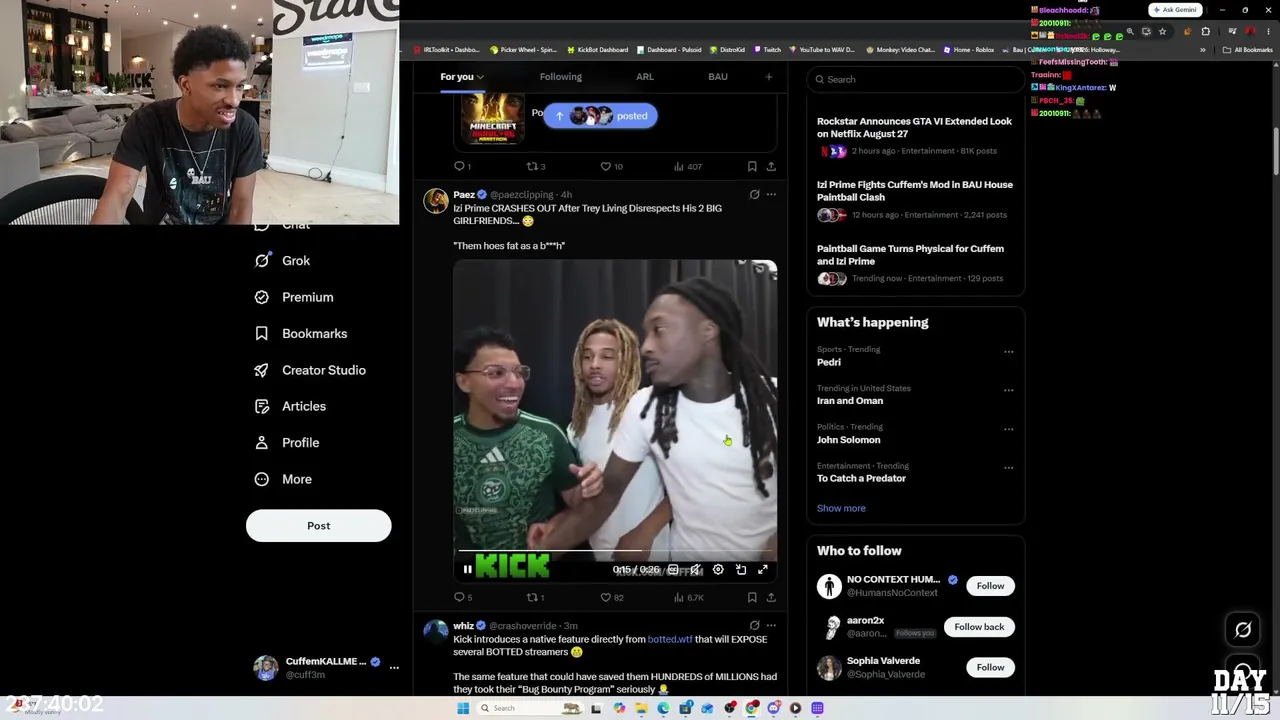Open Articles from the sidebar
This screenshot has width=1280, height=720.
point(291,406)
